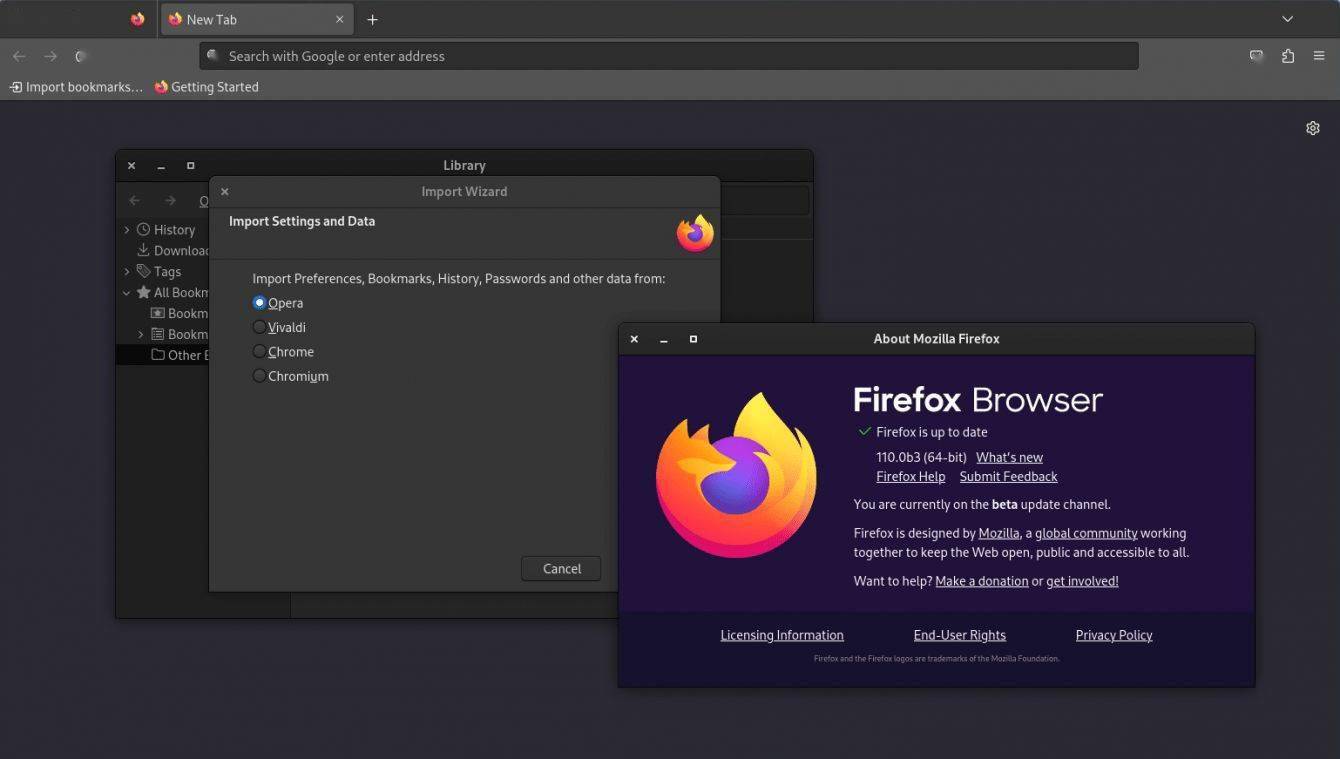This screenshot has width=1340, height=759.
Task: Click Library window forward arrow
Action: click(170, 201)
